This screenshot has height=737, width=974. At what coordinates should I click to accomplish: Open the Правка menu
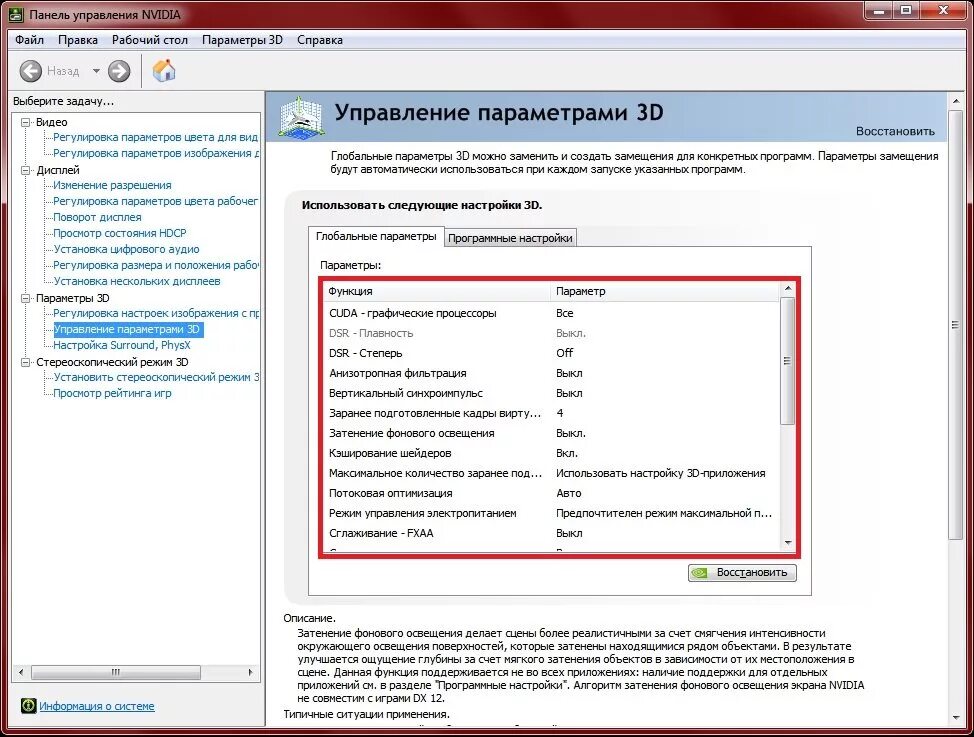pyautogui.click(x=78, y=40)
